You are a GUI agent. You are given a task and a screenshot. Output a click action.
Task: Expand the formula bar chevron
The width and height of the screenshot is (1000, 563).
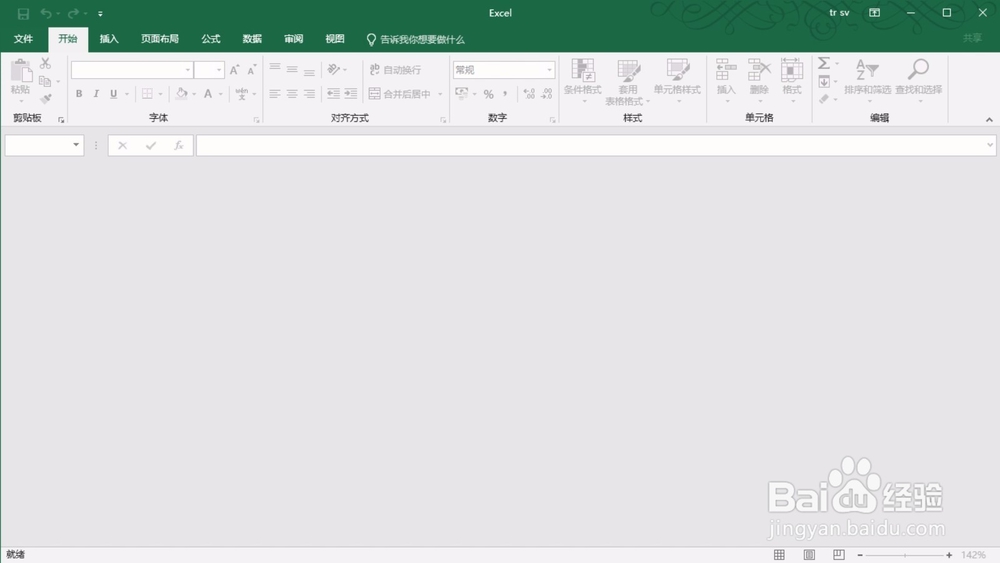click(990, 145)
